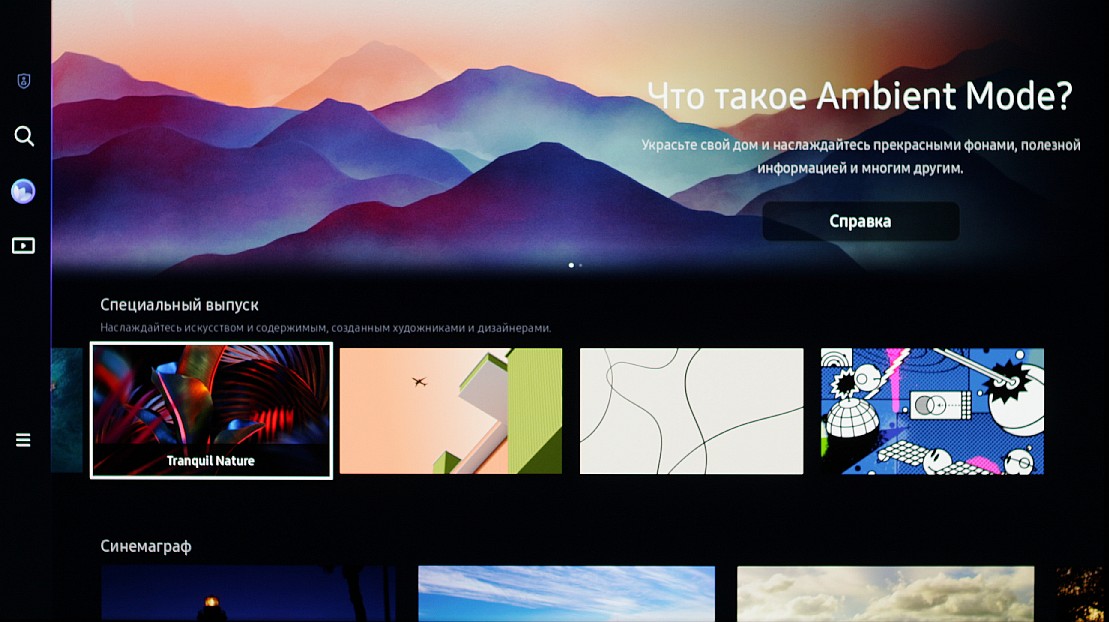This screenshot has height=622, width=1109.
Task: Select the partially visible teal thumbnail at left
Action: click(x=67, y=410)
